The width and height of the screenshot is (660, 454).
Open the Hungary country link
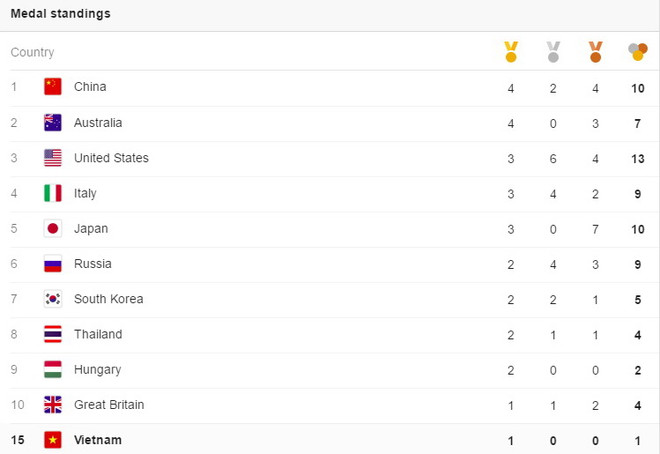[x=97, y=370]
